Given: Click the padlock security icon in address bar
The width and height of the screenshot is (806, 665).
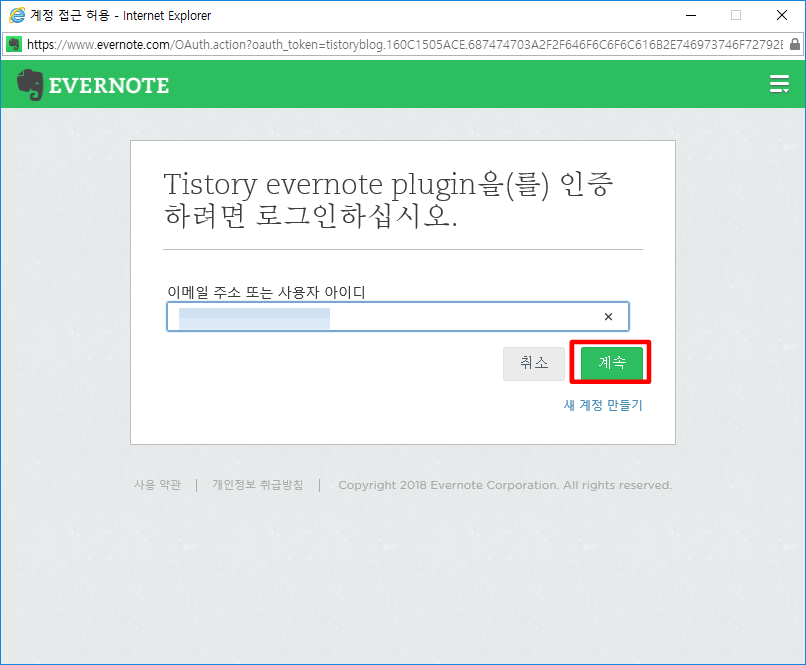Looking at the screenshot, I should click(x=795, y=44).
